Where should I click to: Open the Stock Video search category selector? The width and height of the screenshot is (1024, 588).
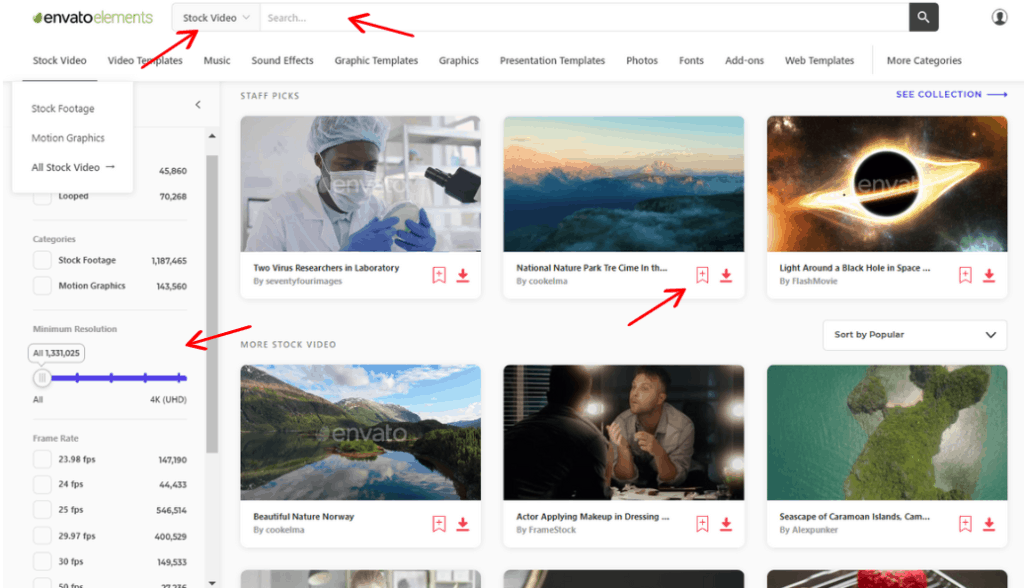point(214,17)
